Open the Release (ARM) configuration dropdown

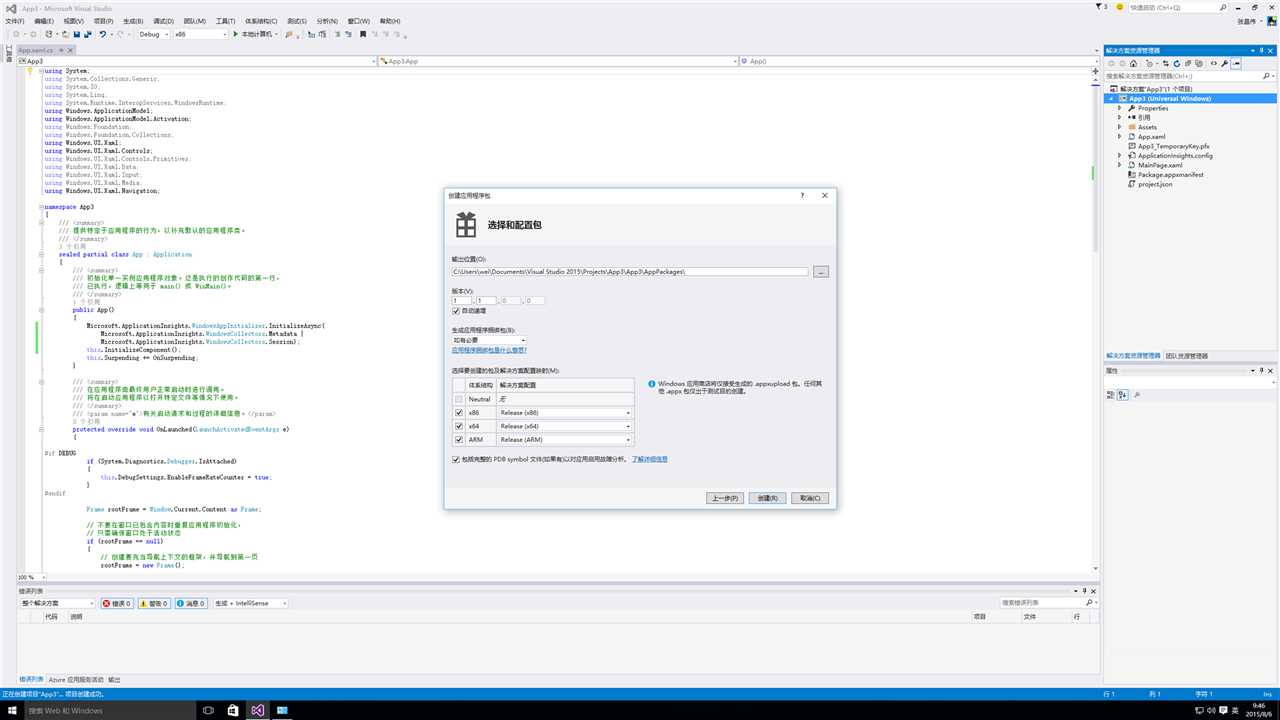point(565,439)
